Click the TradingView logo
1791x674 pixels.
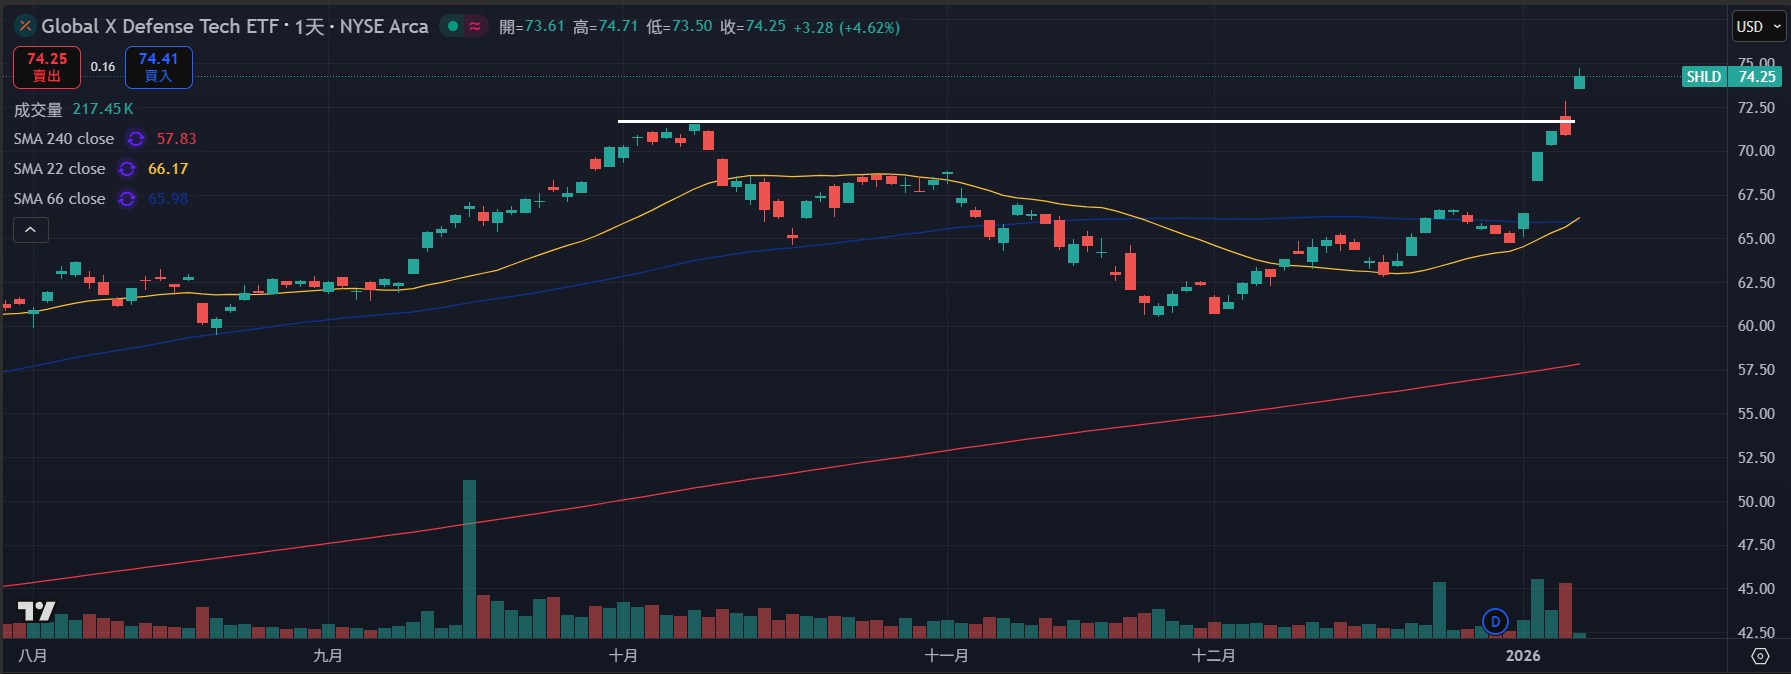(36, 611)
